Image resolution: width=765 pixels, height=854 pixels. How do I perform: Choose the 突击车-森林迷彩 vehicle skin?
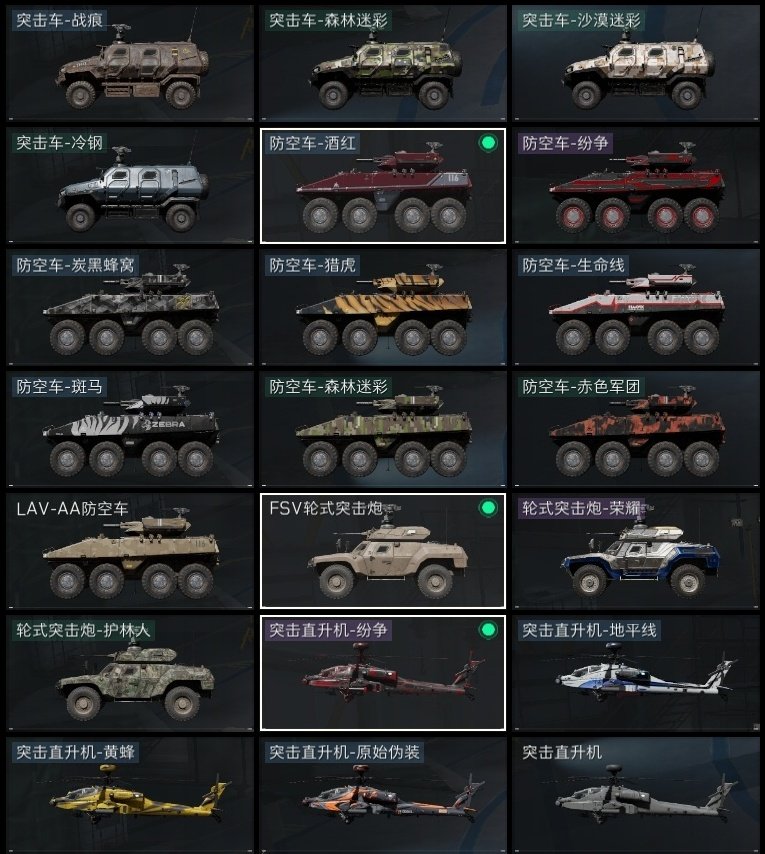click(383, 63)
